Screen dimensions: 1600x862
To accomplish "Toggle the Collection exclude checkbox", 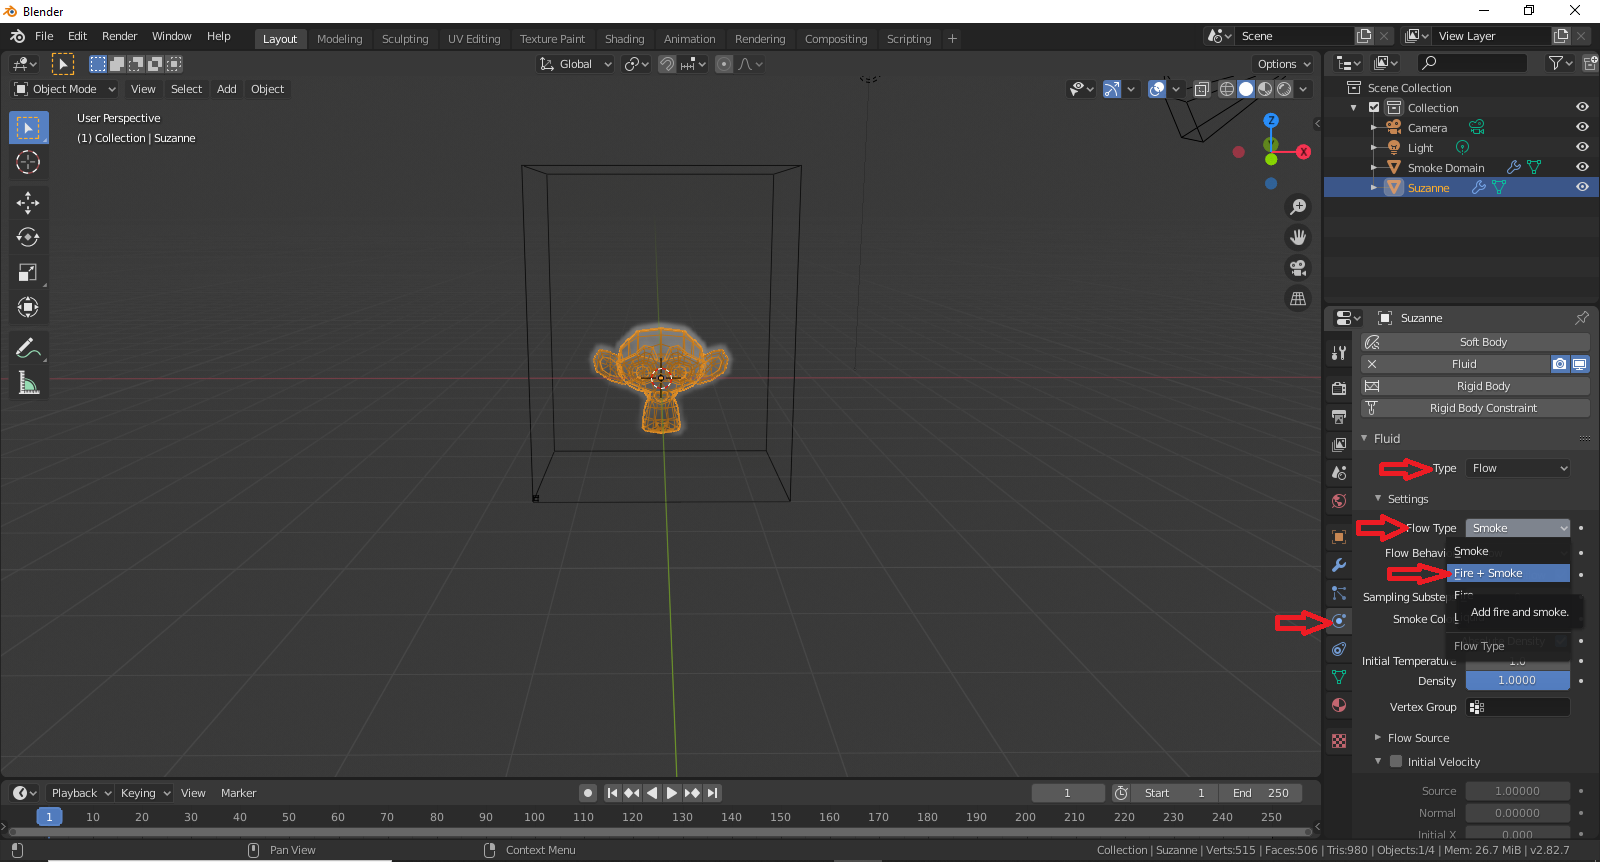I will 1374,107.
